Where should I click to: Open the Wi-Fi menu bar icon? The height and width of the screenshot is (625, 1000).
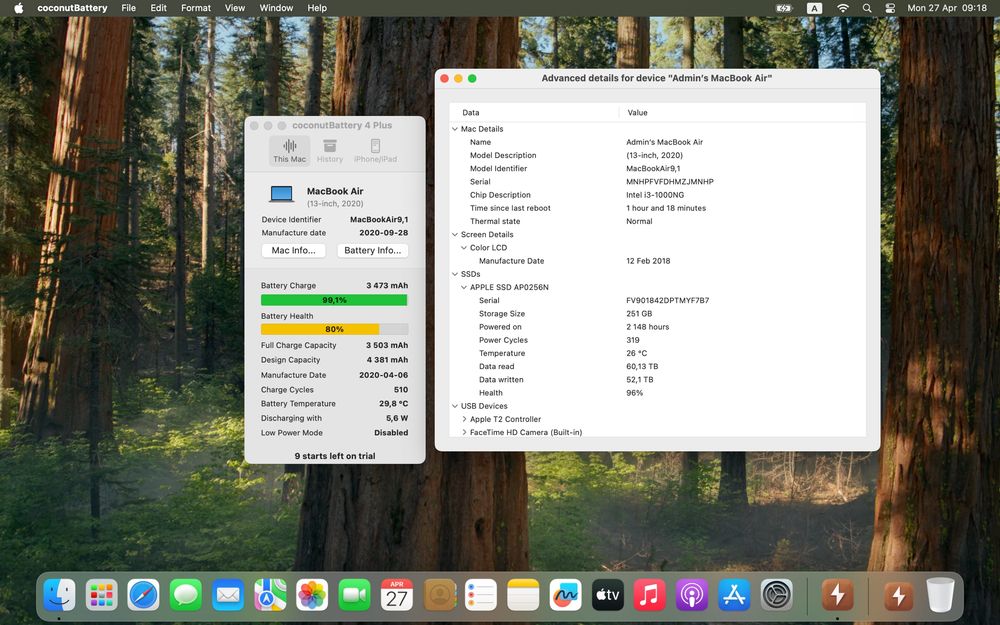[842, 8]
